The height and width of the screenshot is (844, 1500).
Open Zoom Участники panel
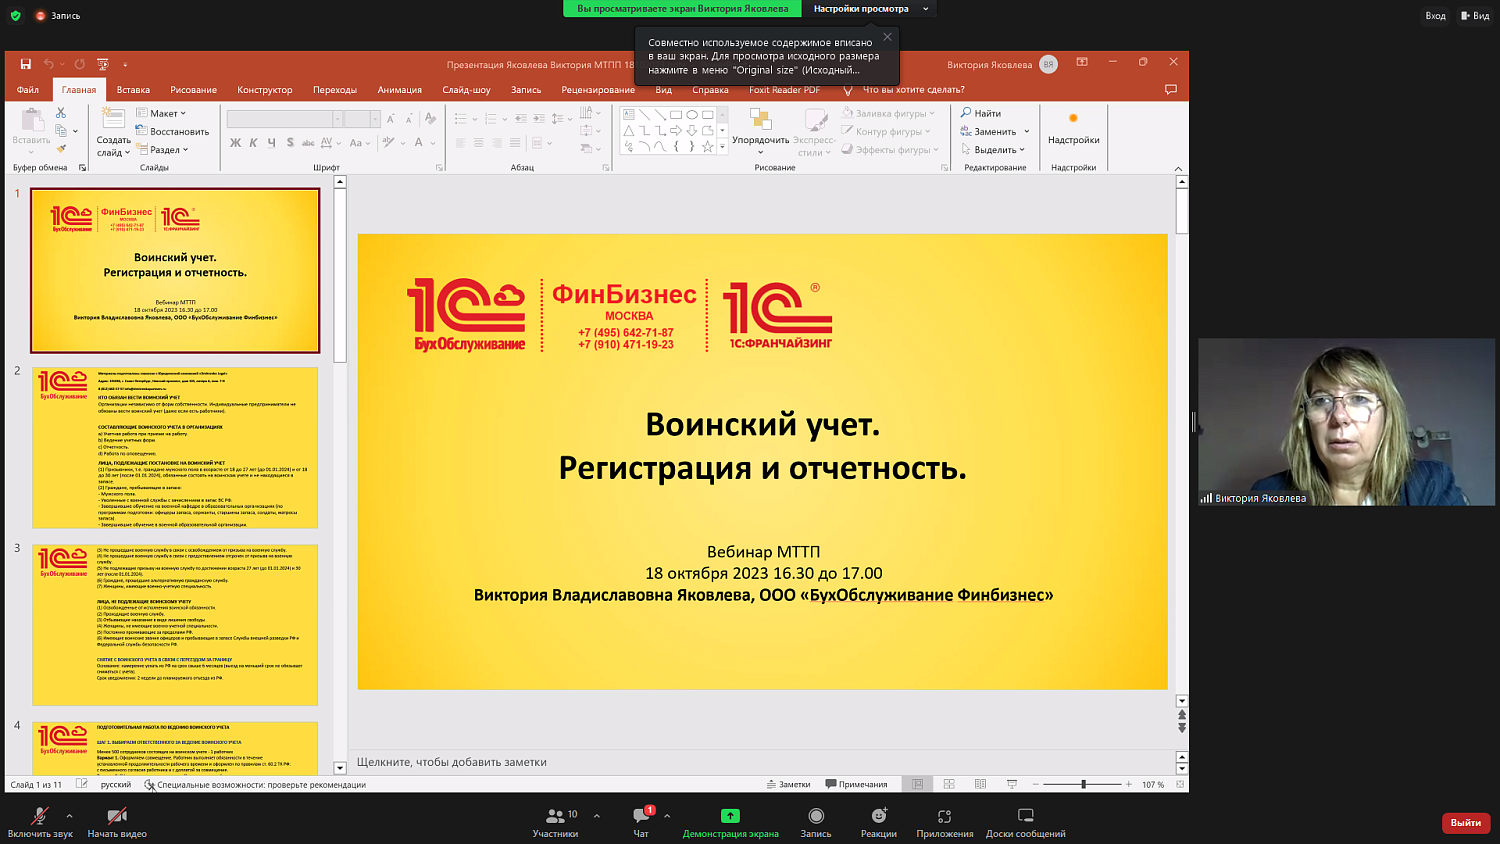(x=556, y=823)
